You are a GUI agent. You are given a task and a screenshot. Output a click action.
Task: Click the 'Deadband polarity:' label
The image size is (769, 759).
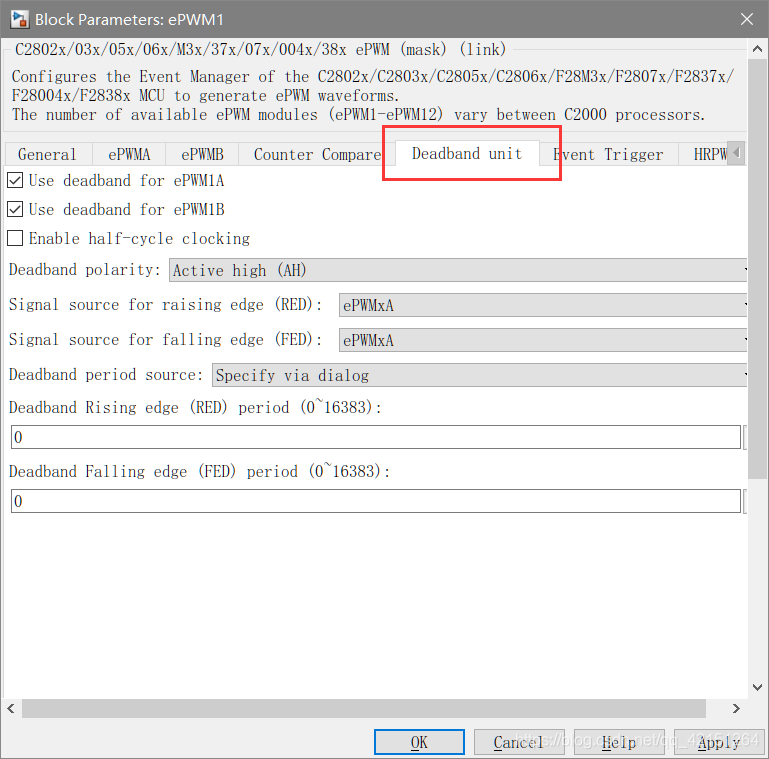click(x=84, y=270)
